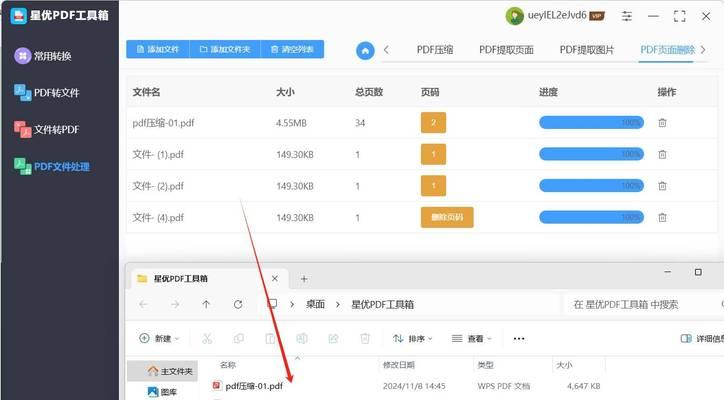Click the Delete trash icon in Explorer toolbar
The height and width of the screenshot is (400, 724).
(365, 339)
